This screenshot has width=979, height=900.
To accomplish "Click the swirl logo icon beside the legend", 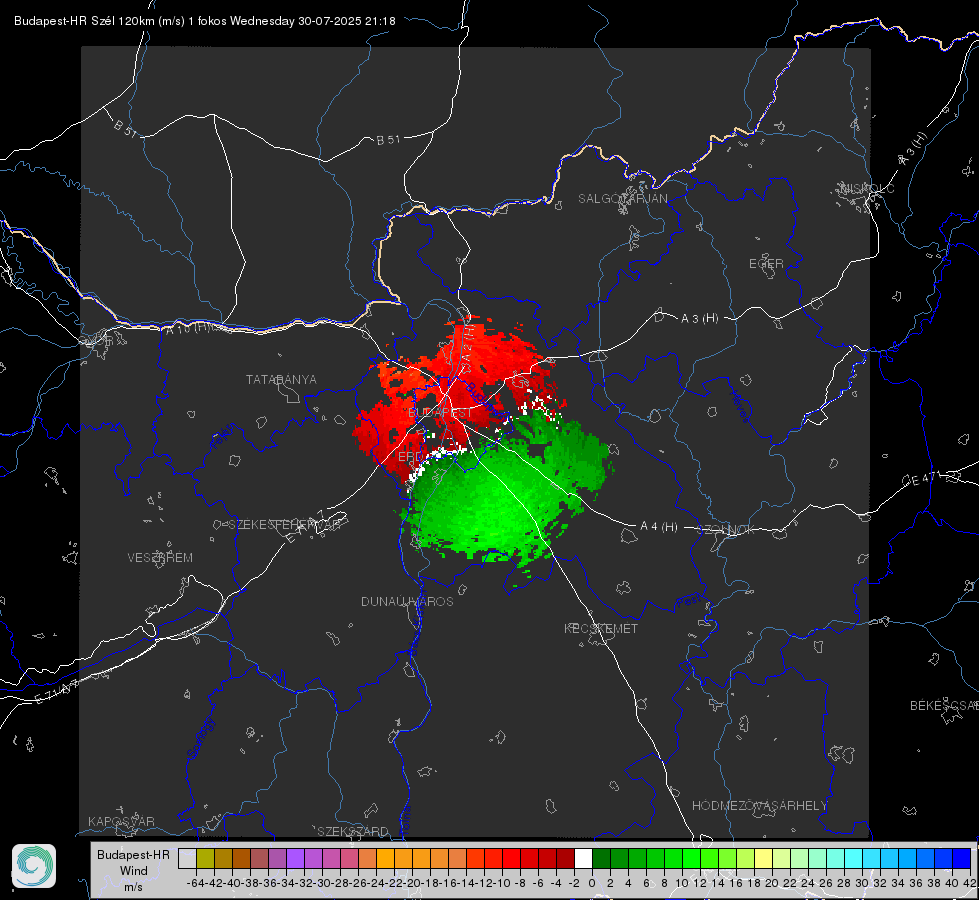I will pyautogui.click(x=34, y=866).
